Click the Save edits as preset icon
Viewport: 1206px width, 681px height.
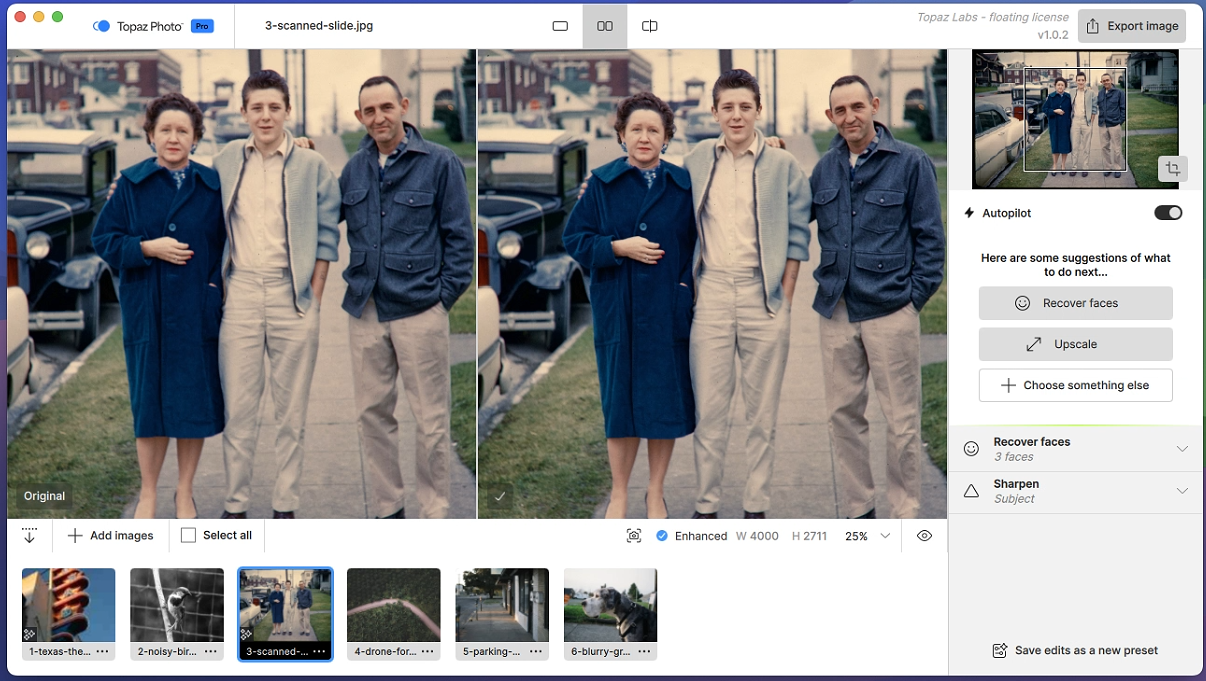(x=999, y=650)
